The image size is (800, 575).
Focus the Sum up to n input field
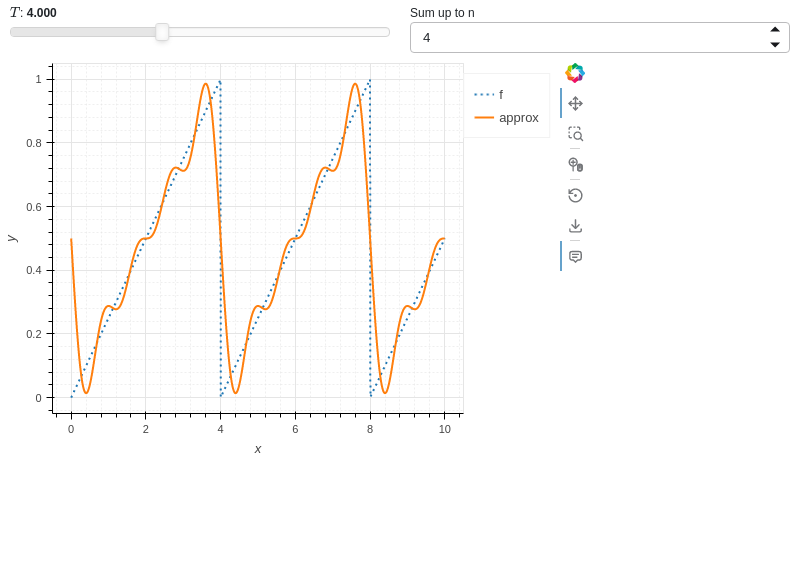click(x=600, y=37)
